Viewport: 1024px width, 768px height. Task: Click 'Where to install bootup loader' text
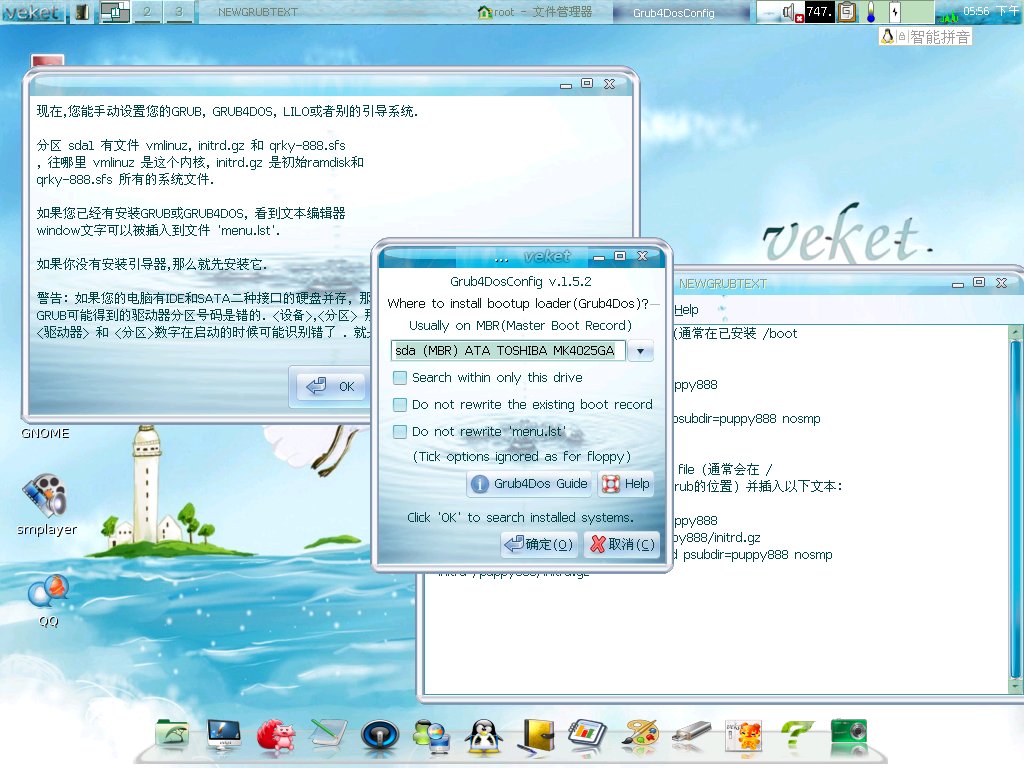[x=519, y=303]
